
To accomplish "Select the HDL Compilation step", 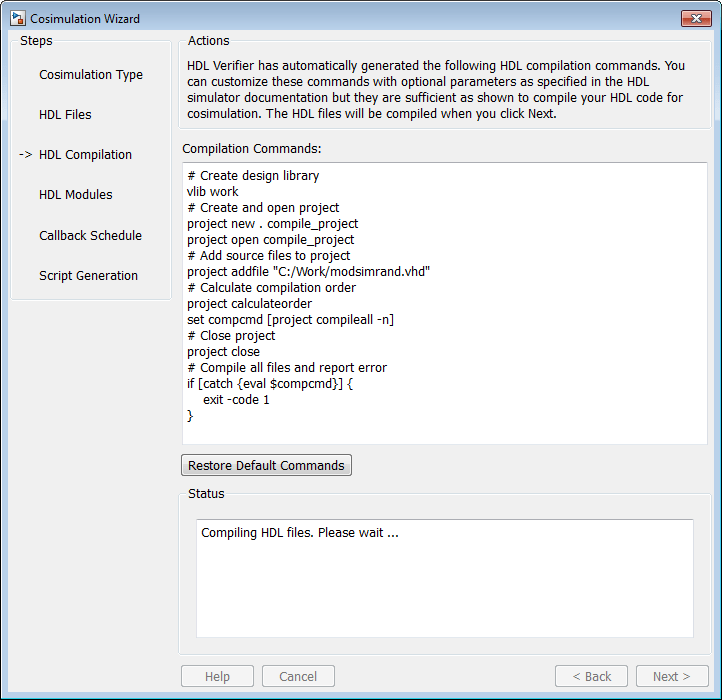I will click(85, 155).
